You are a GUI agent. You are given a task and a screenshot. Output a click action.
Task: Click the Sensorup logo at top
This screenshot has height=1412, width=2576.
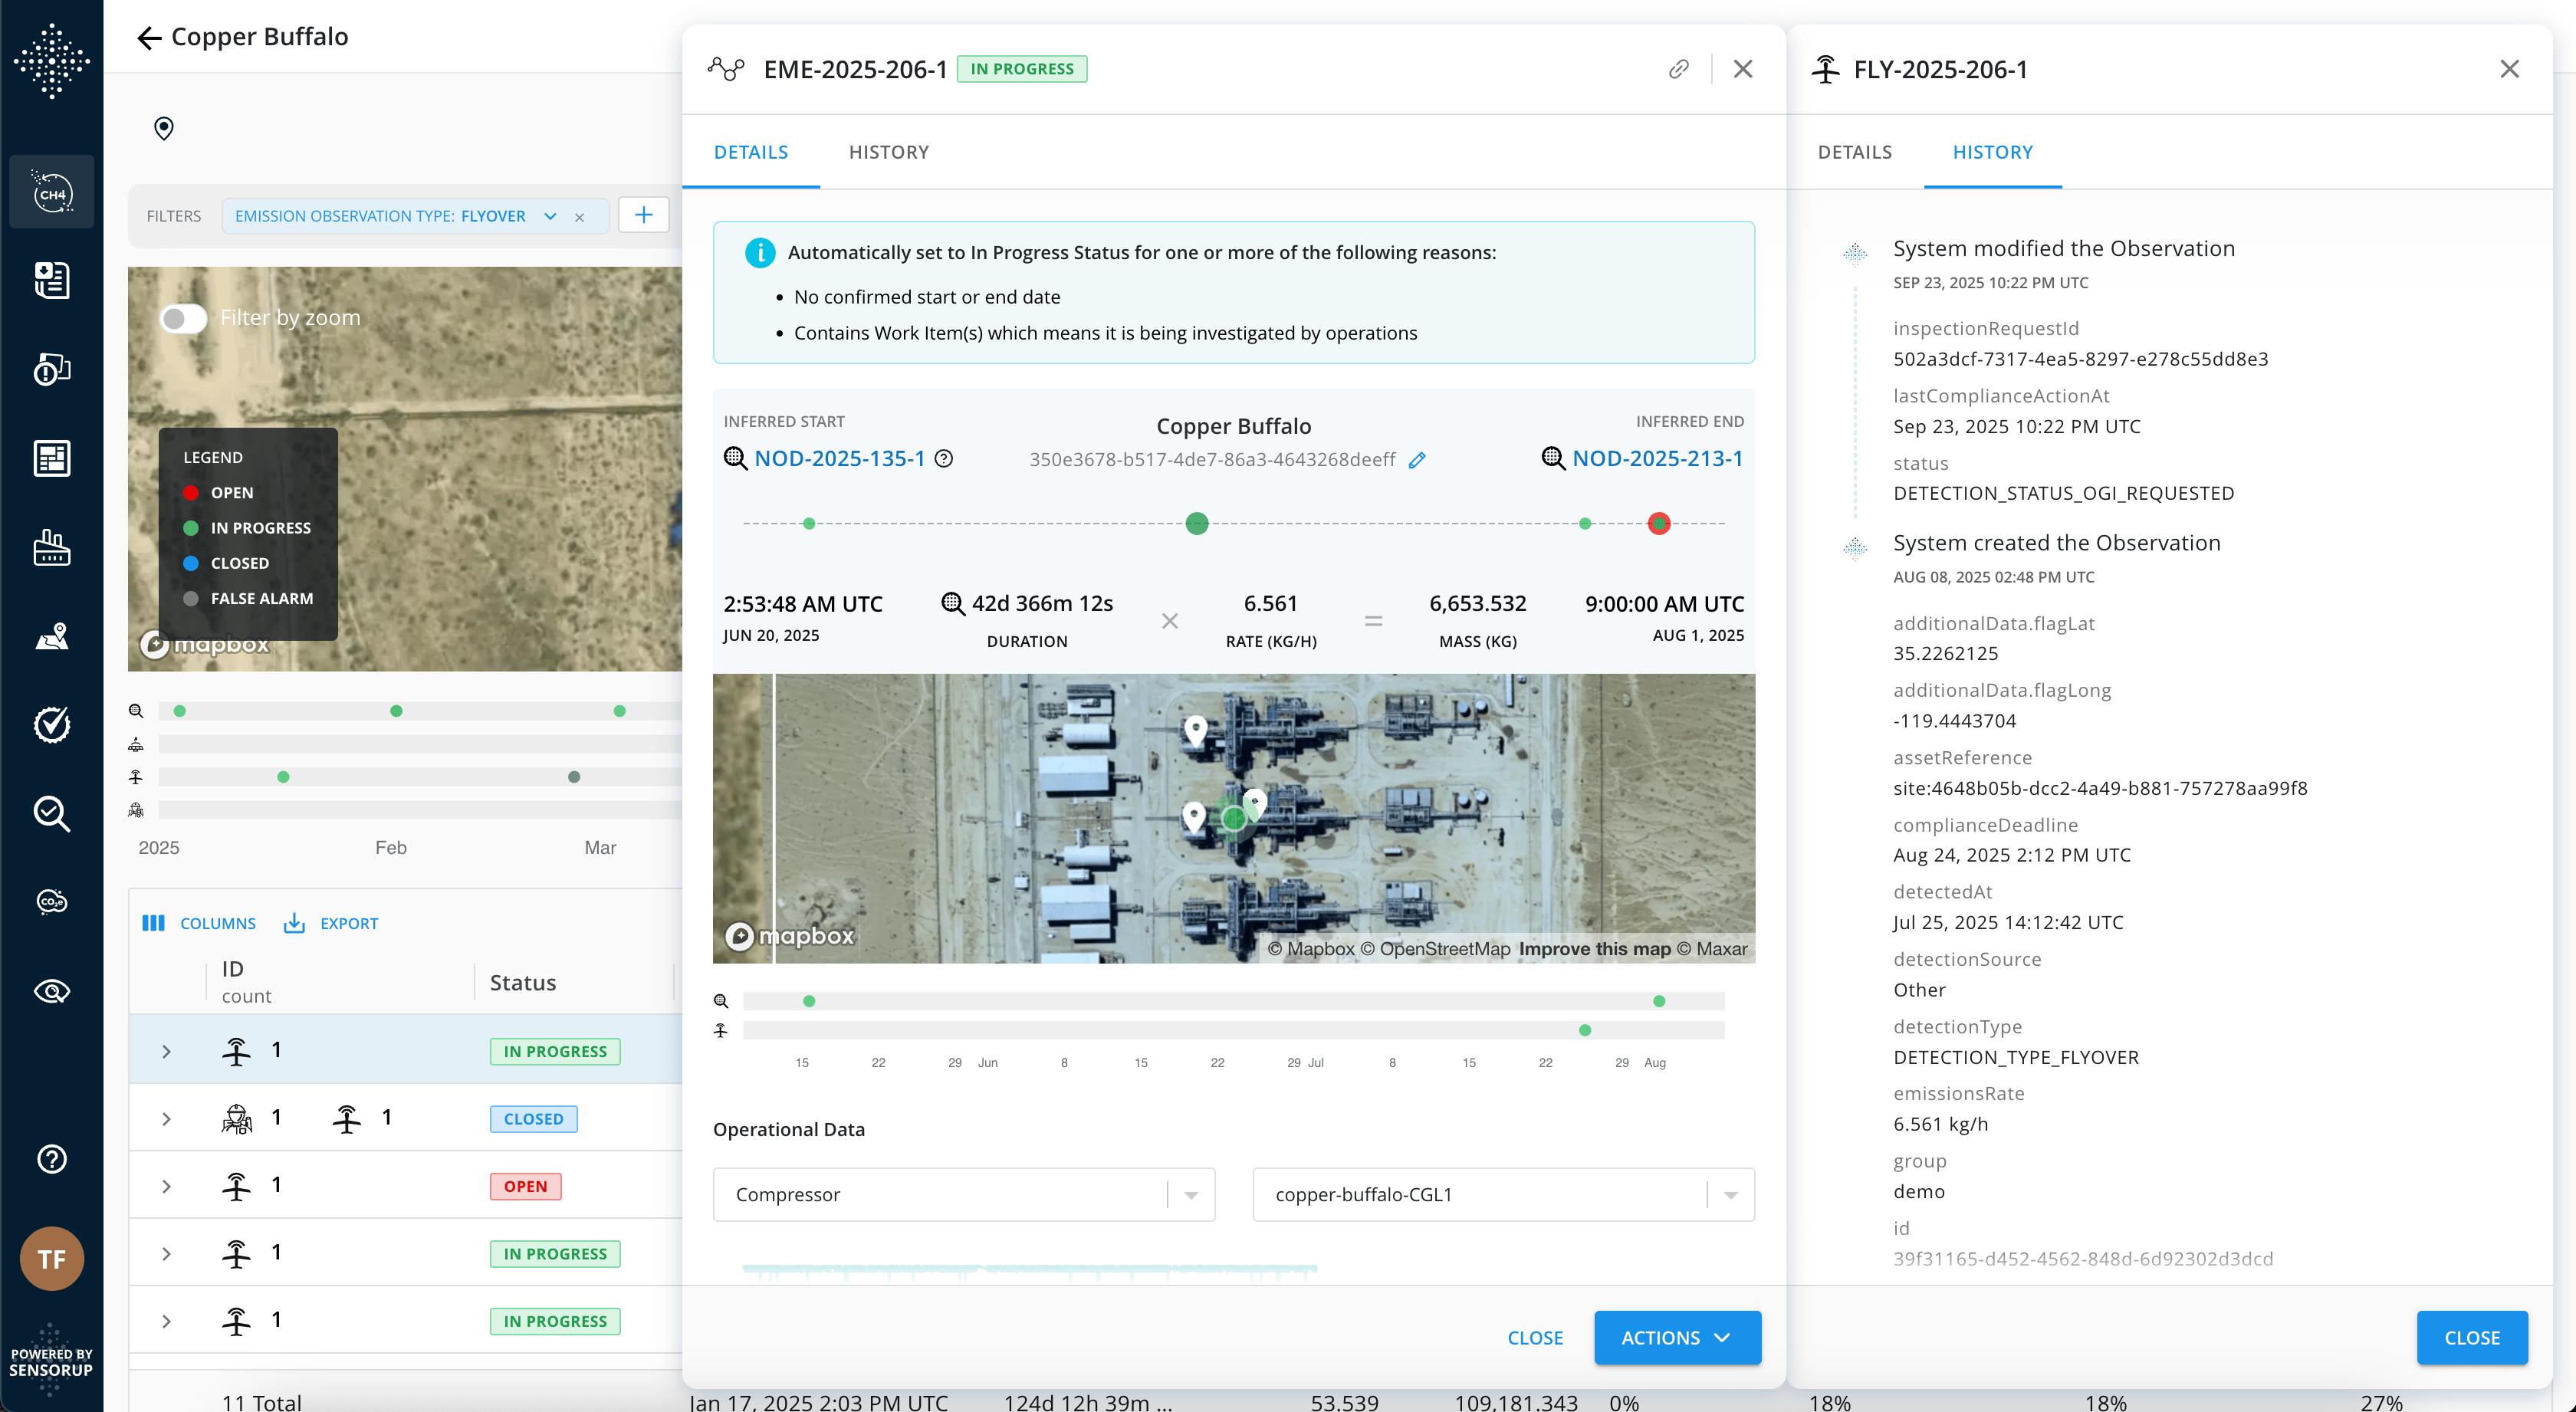52,61
